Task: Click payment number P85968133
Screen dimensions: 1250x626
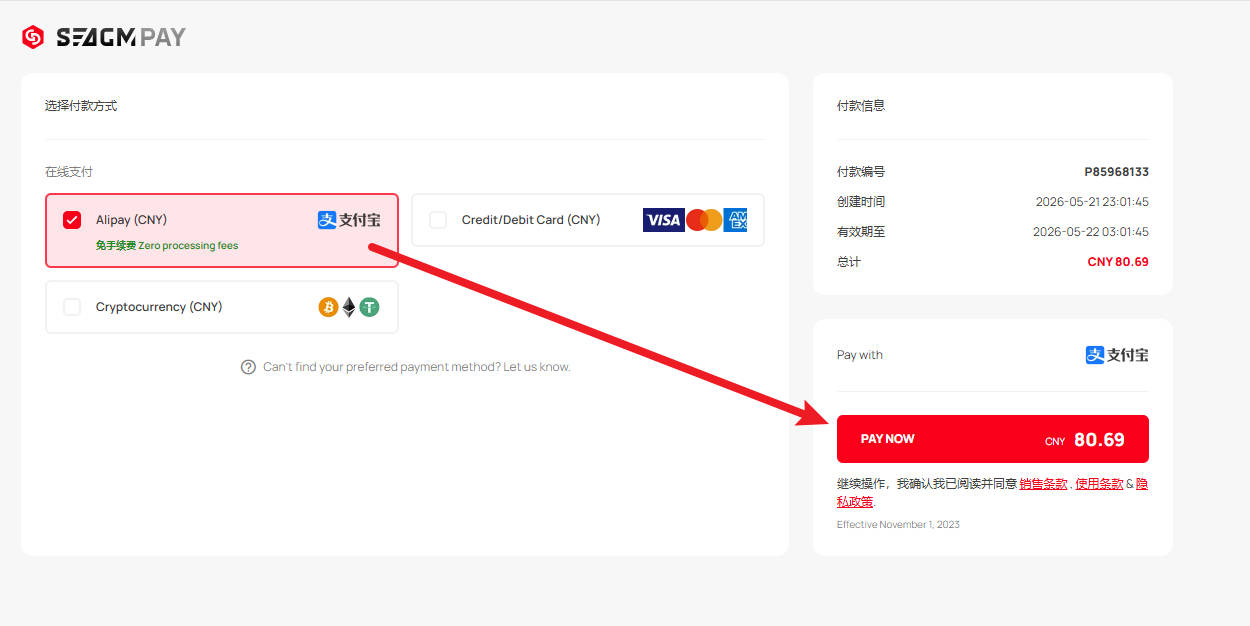Action: 1117,172
